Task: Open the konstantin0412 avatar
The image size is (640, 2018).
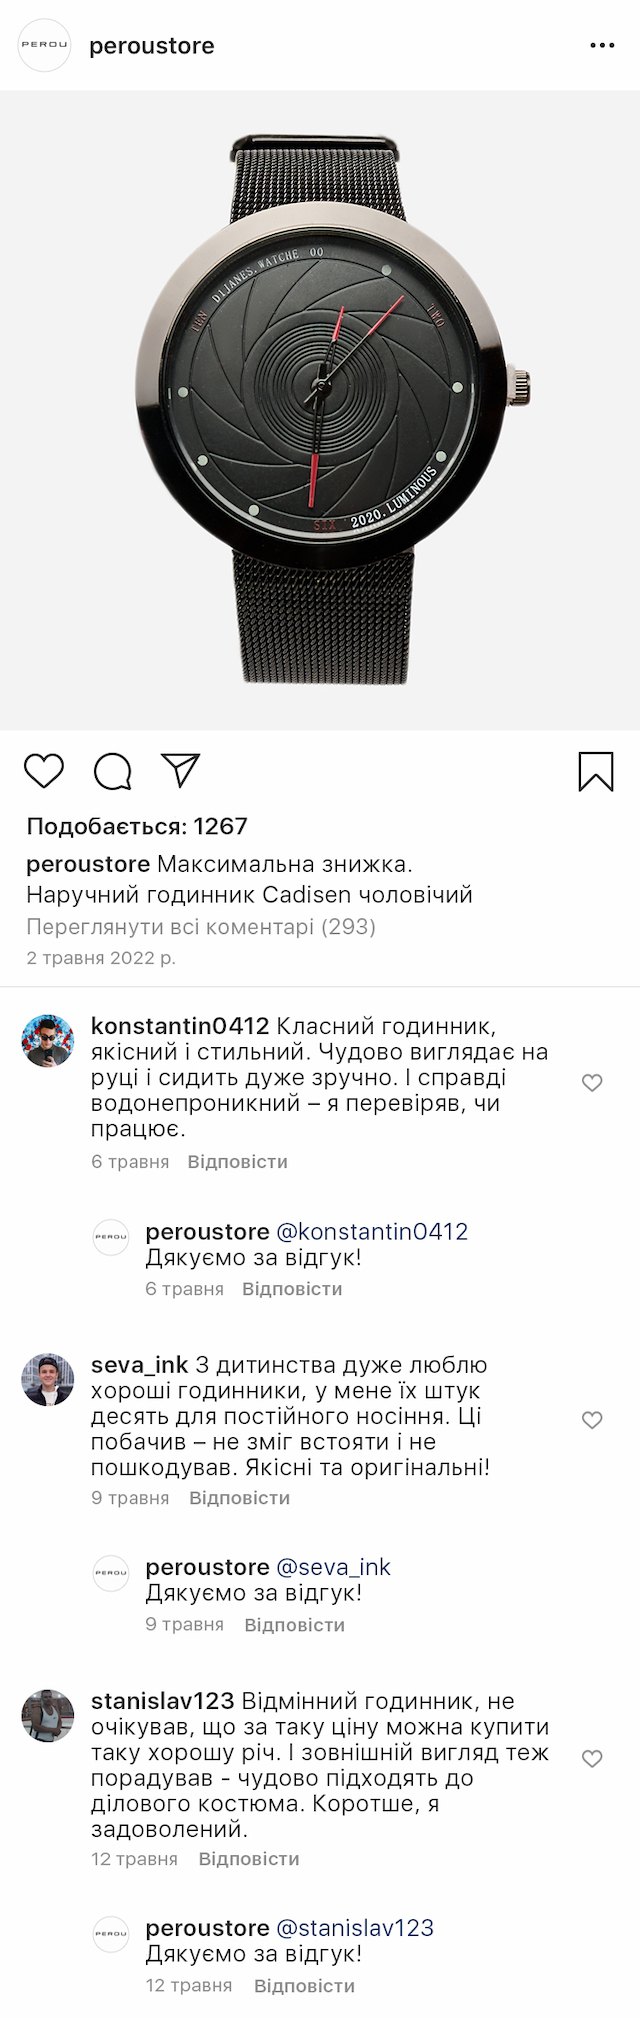Action: pos(48,1040)
